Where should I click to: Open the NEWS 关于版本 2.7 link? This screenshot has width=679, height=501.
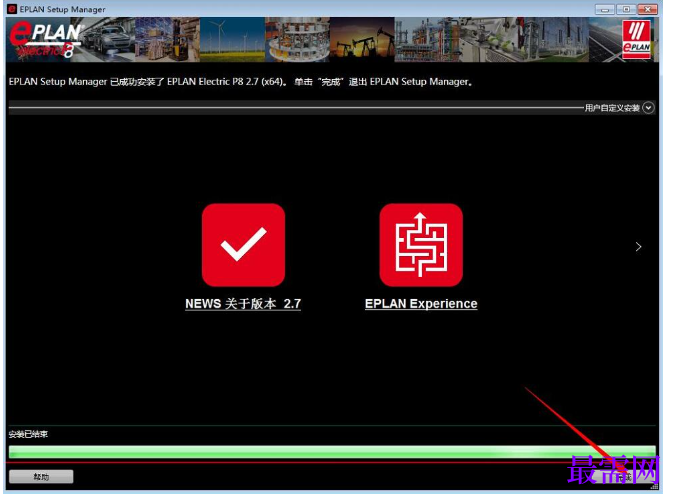coord(243,304)
